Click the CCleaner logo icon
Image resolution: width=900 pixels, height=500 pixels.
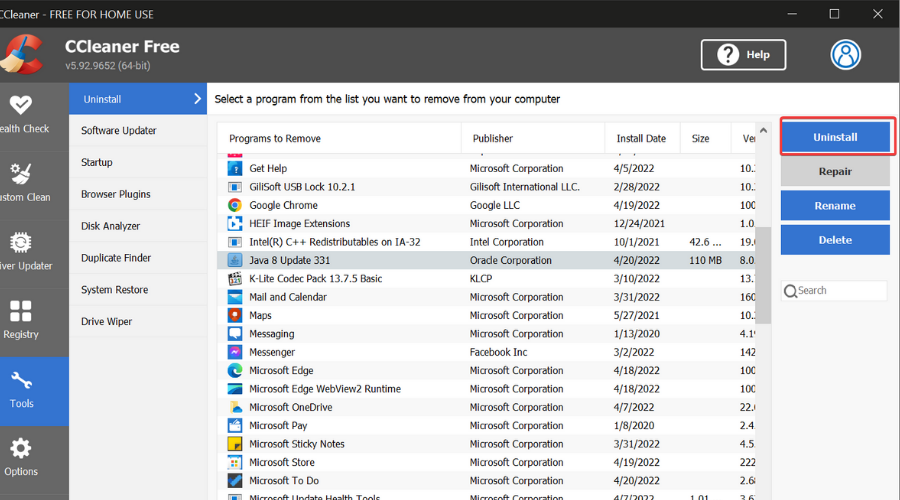pos(22,55)
